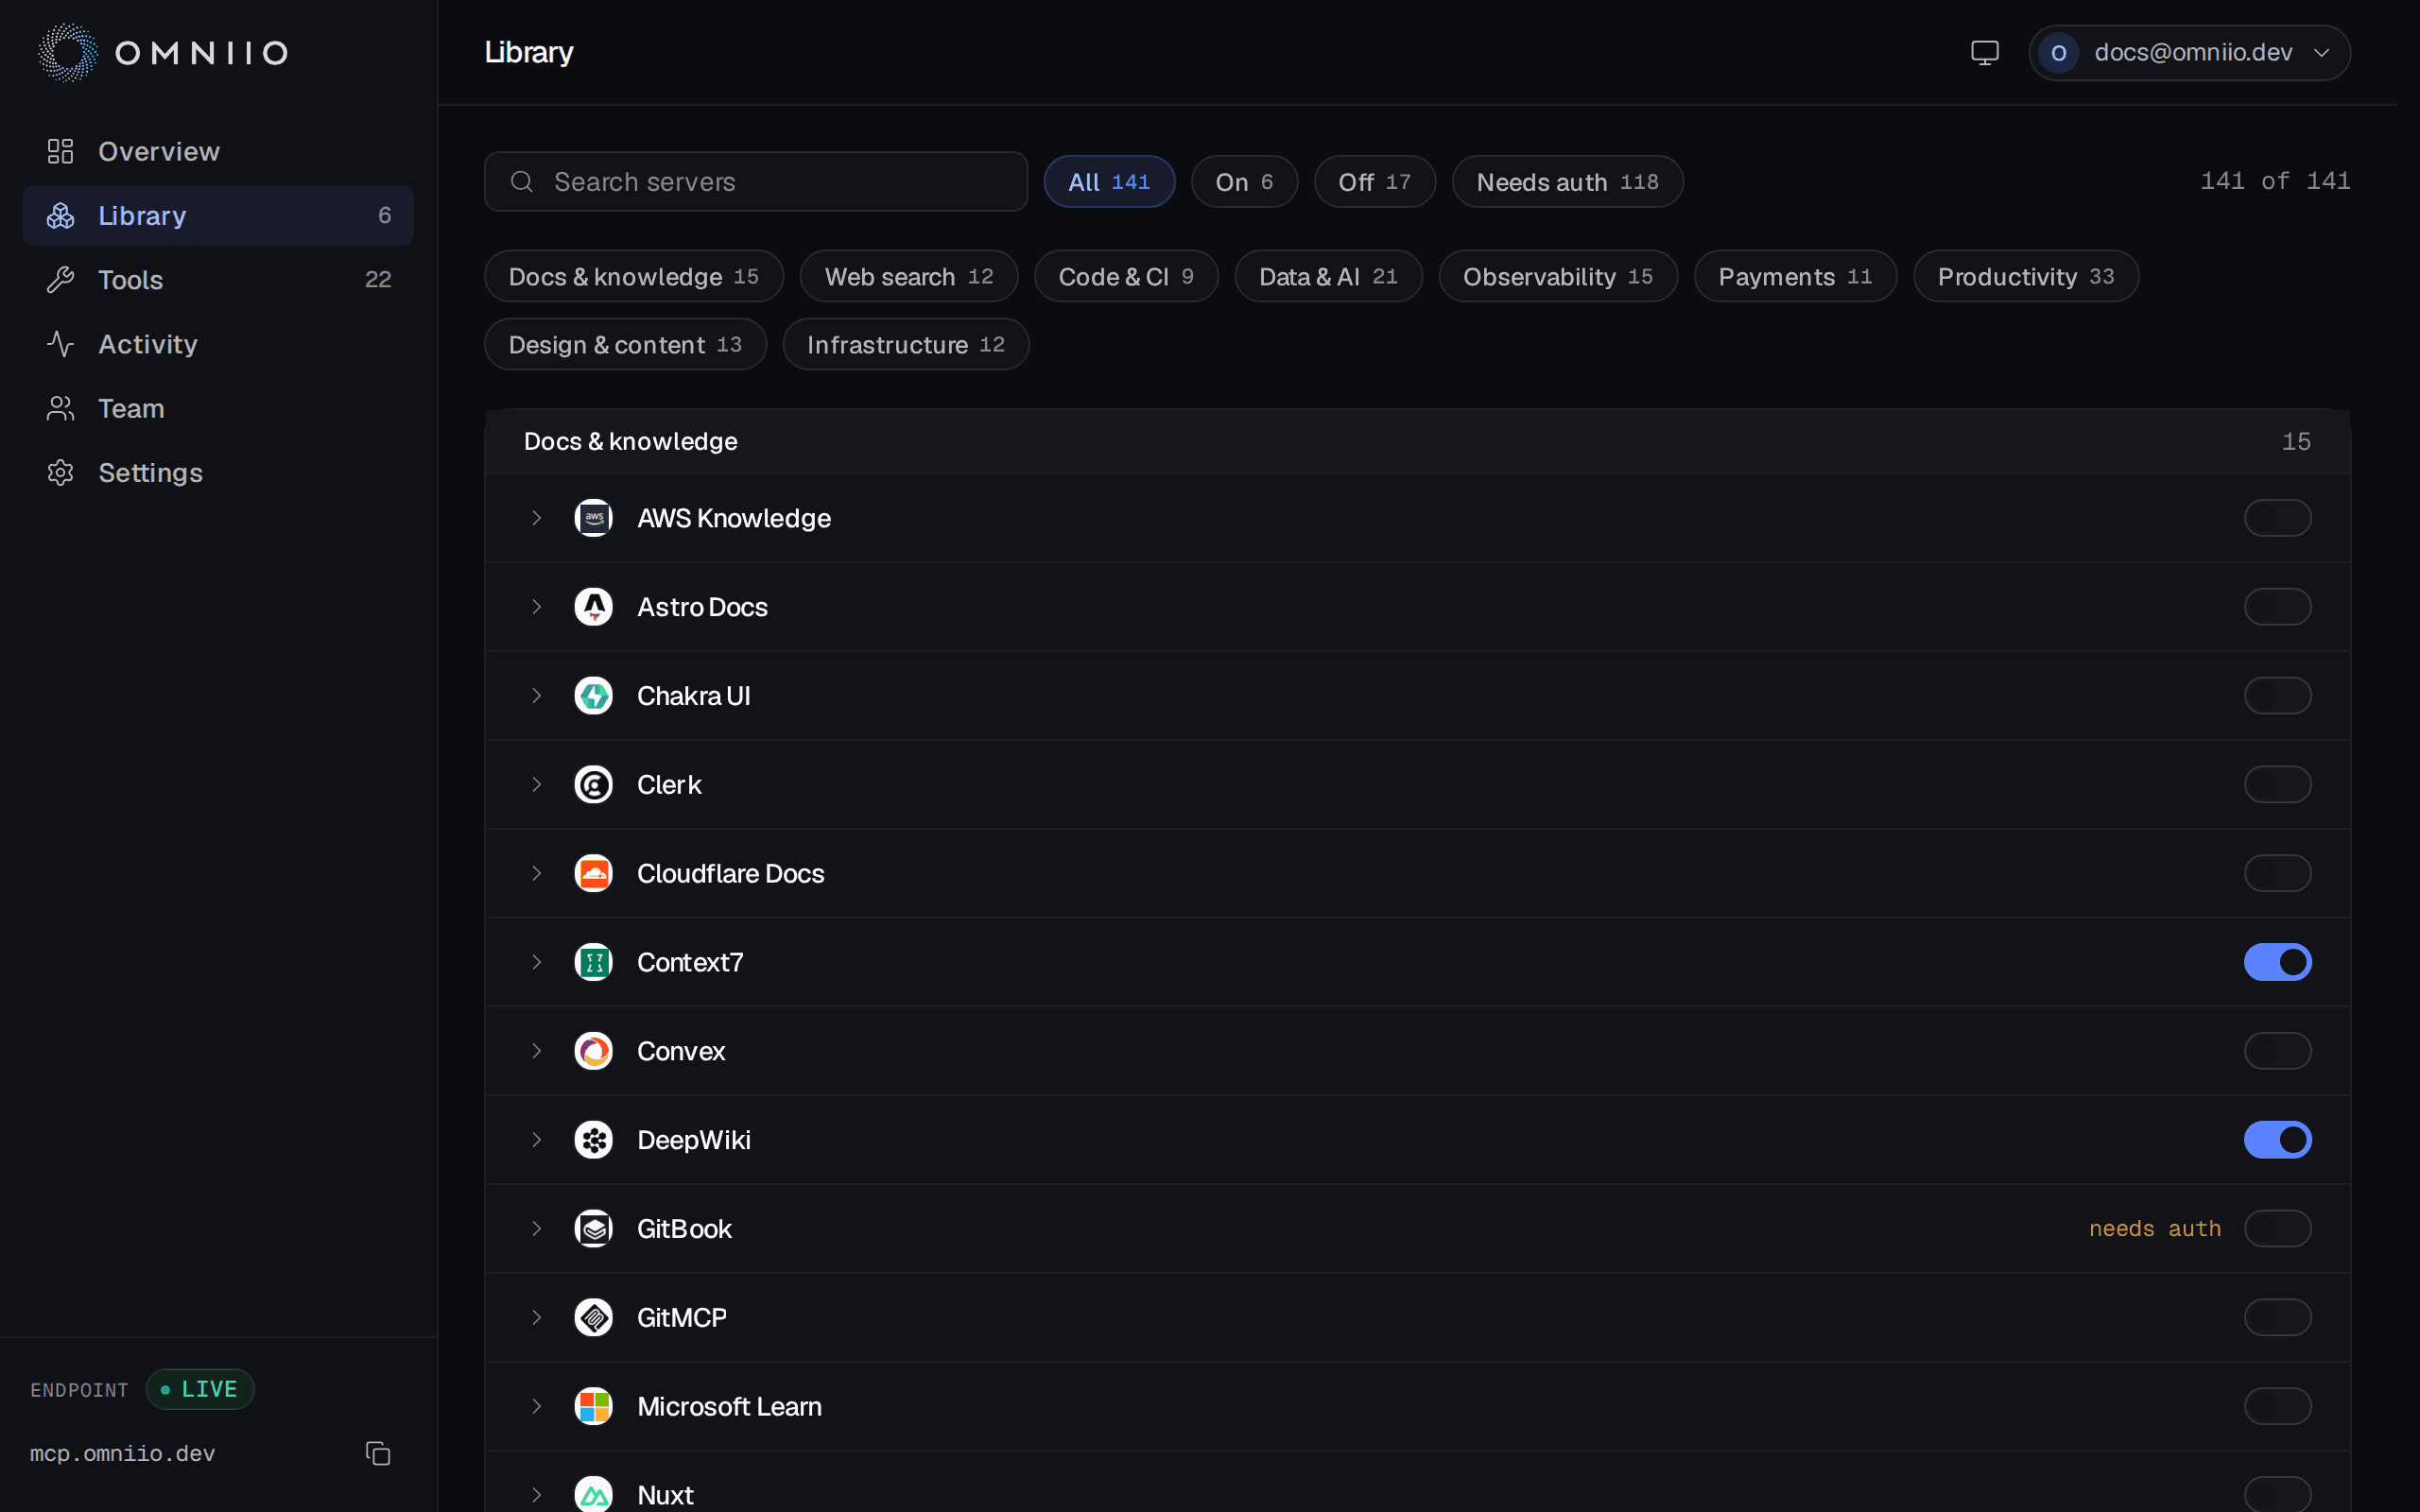Image resolution: width=2420 pixels, height=1512 pixels.
Task: Open the docs@omniio.dev account dropdown
Action: click(2189, 52)
